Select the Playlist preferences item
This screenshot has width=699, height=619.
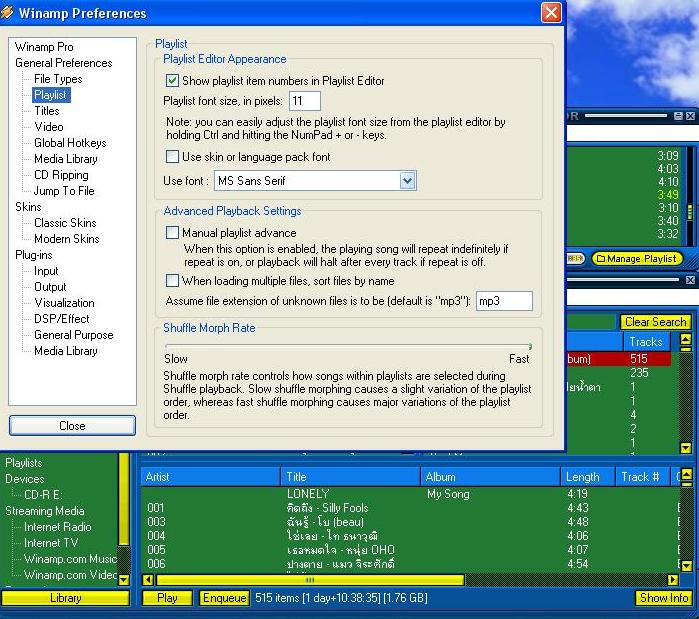[51, 95]
